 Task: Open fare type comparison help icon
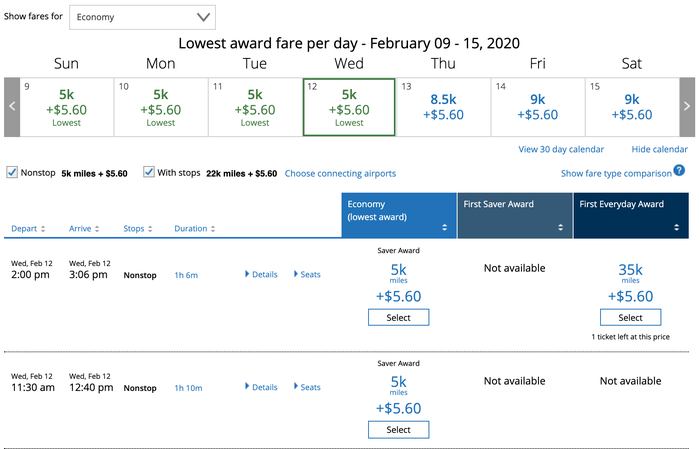pos(679,170)
